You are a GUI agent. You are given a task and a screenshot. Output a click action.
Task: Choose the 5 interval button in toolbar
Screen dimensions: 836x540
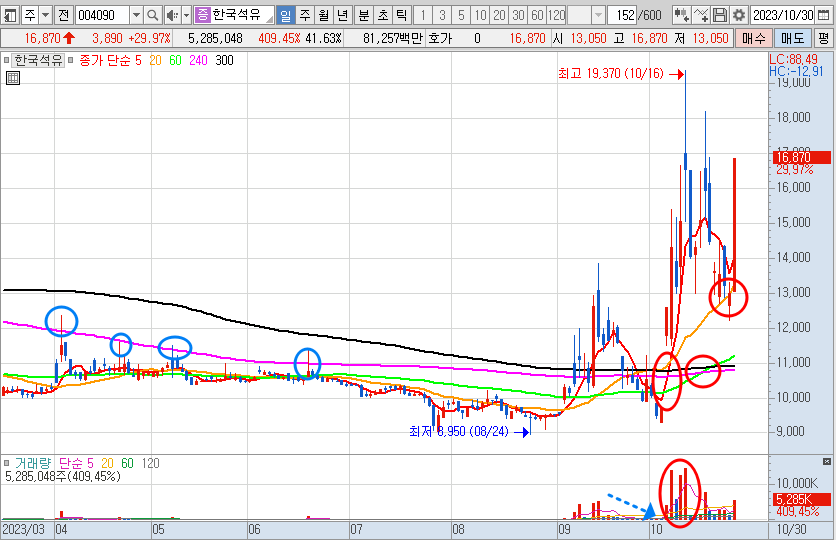click(461, 15)
